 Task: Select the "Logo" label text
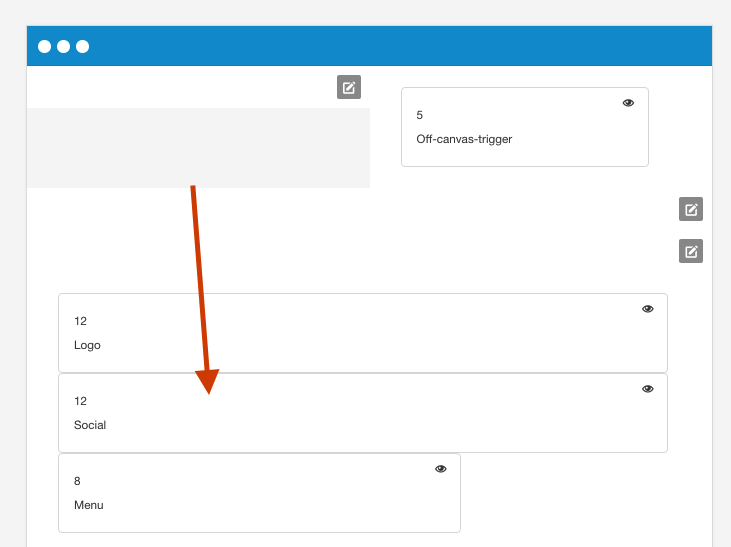pyautogui.click(x=87, y=346)
